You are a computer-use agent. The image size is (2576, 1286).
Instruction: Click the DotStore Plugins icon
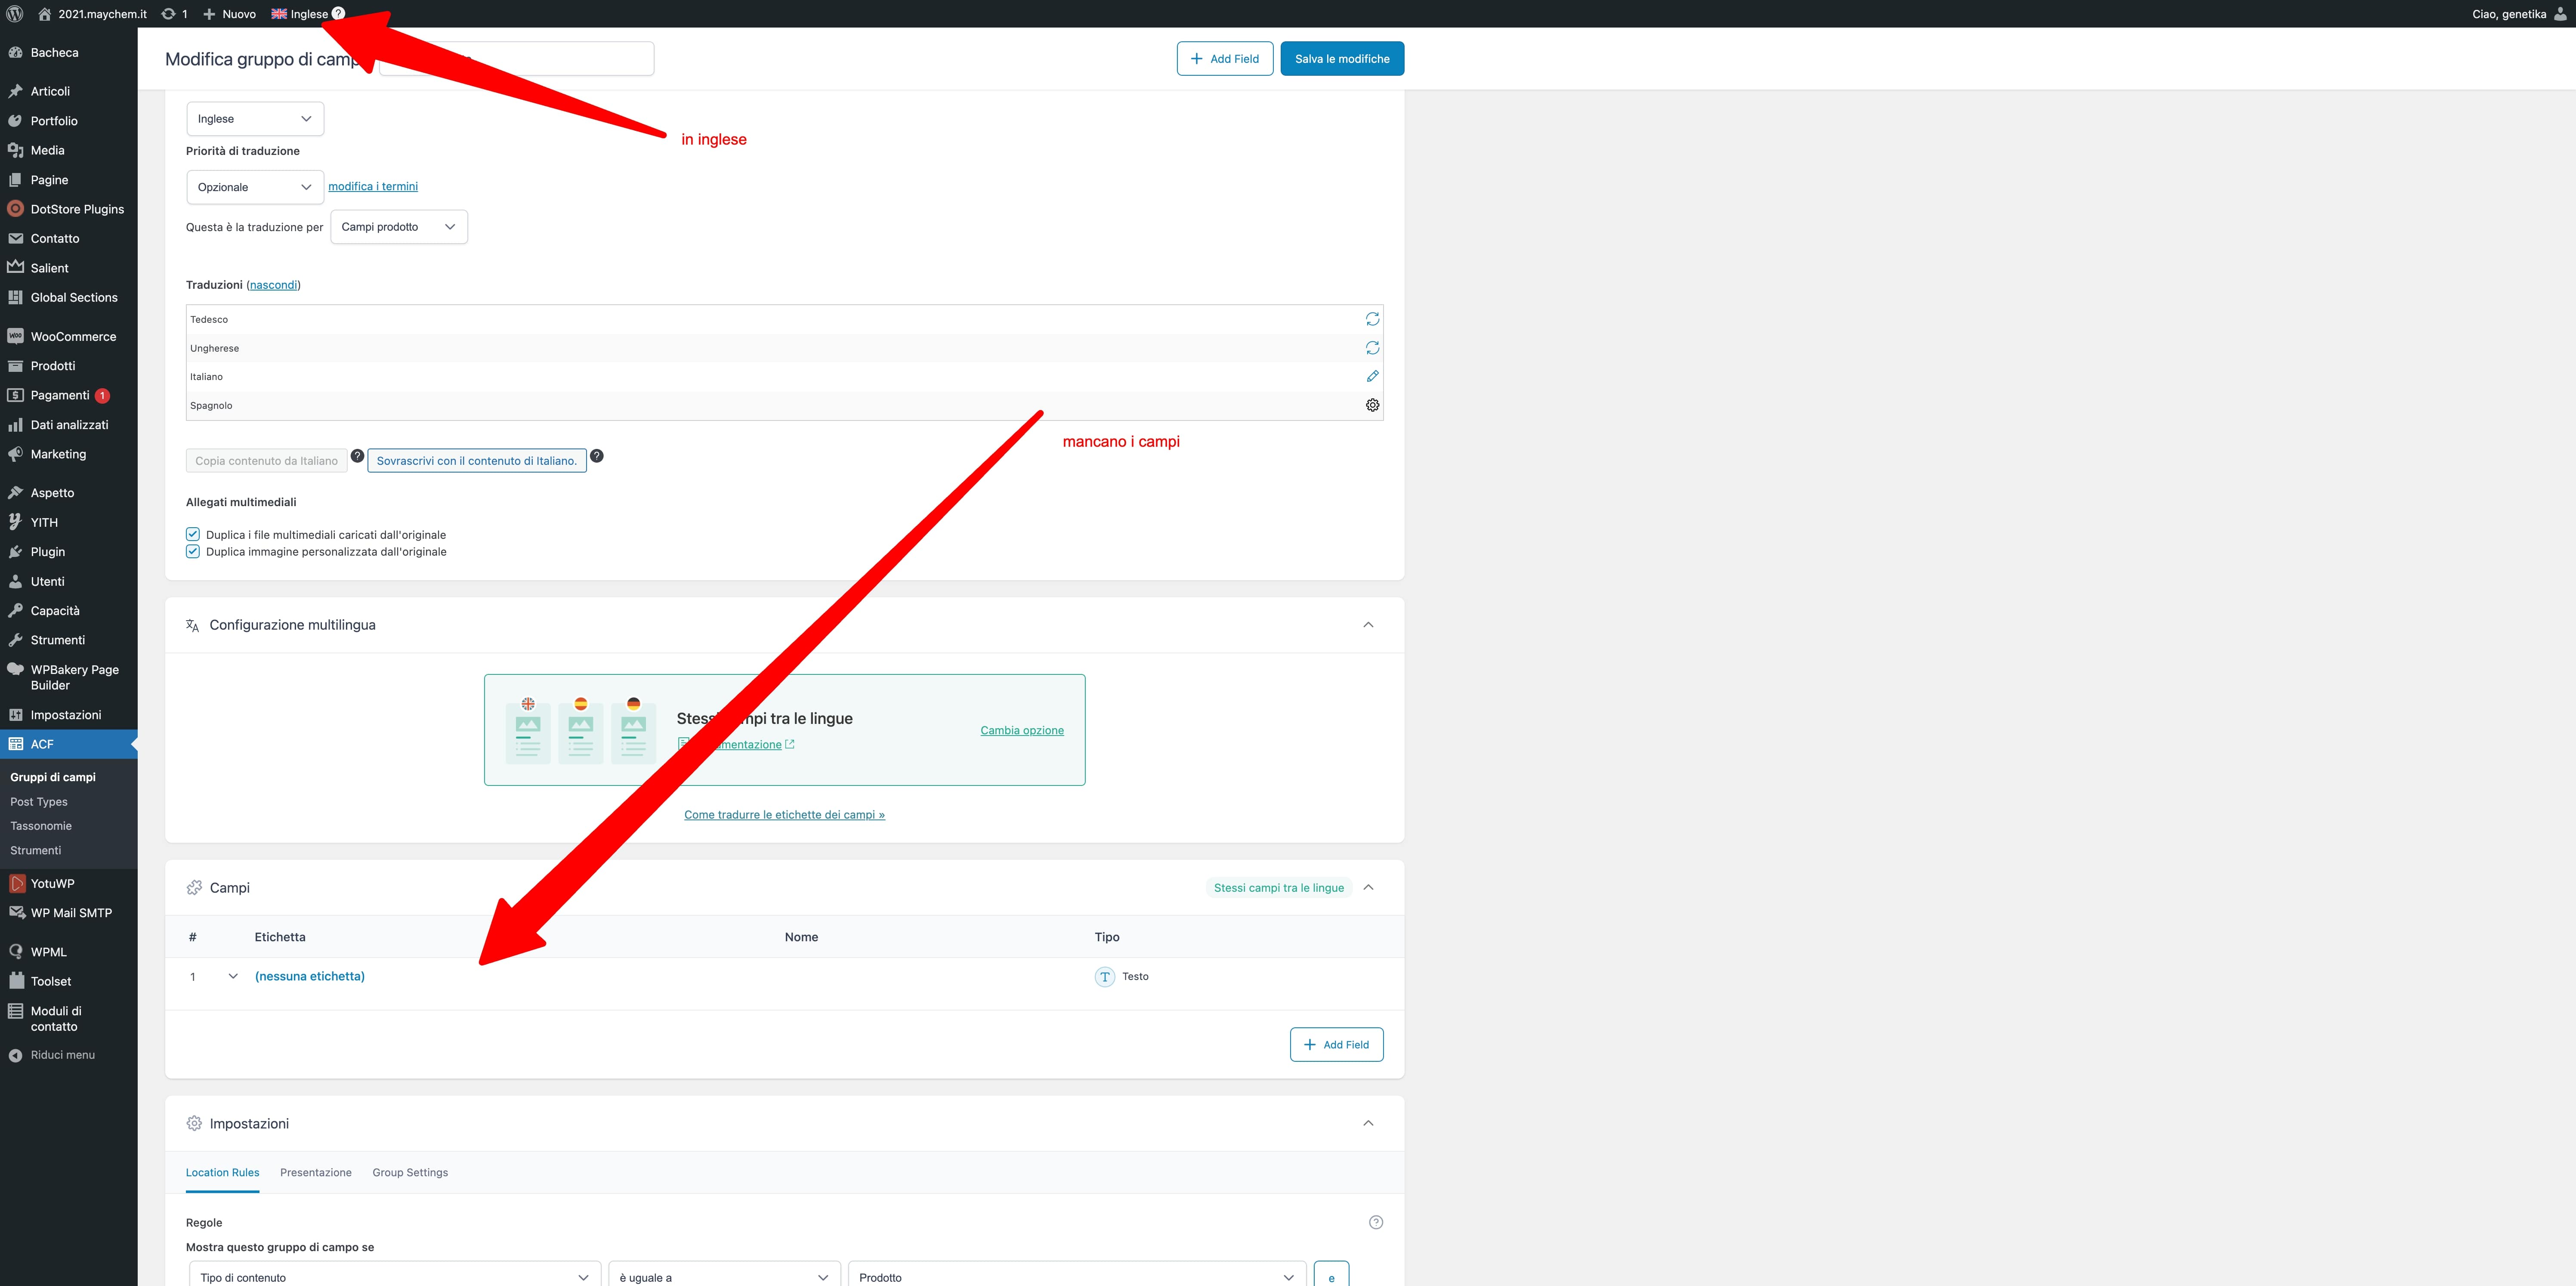(15, 209)
